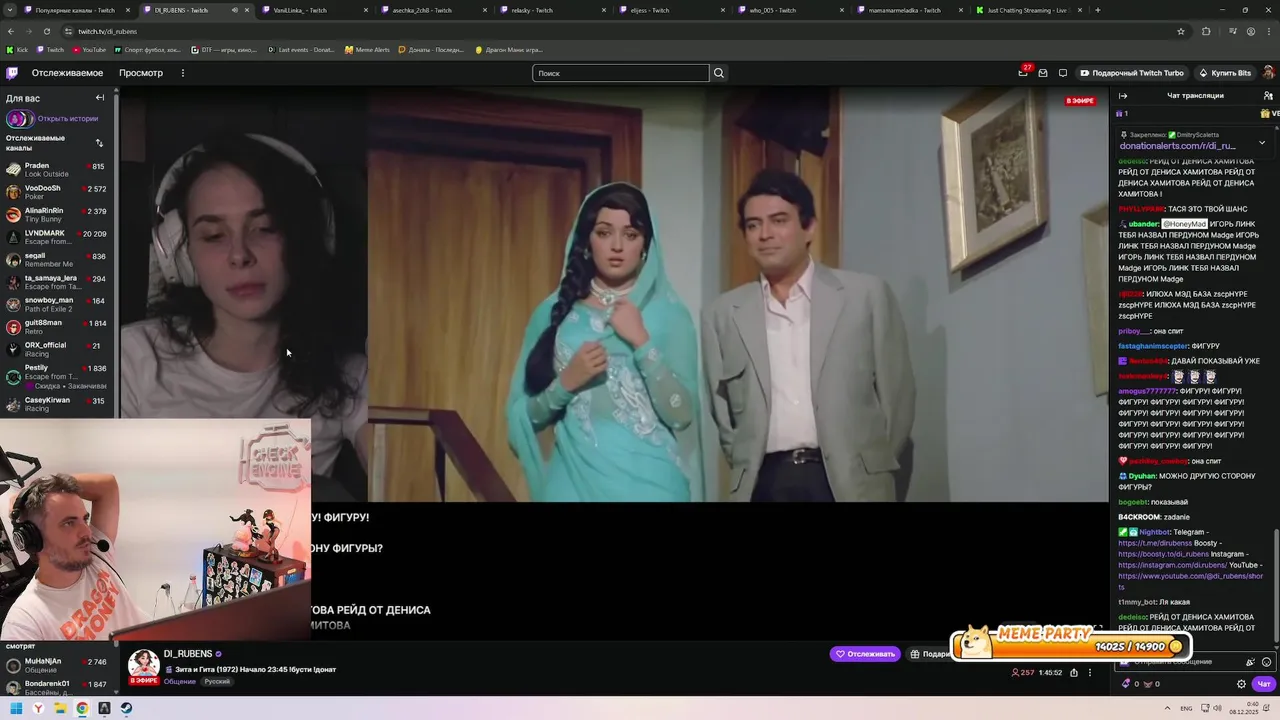
Task: Open the three-dot menu beside Просмотр
Action: point(182,73)
